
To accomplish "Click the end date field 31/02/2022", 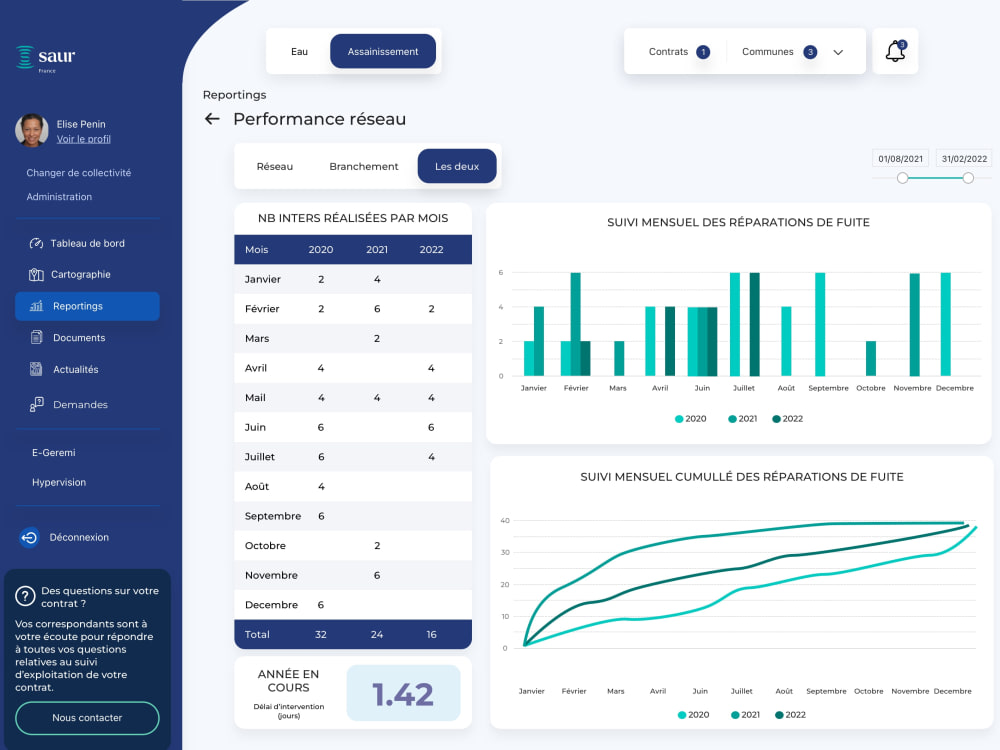I will (x=964, y=159).
